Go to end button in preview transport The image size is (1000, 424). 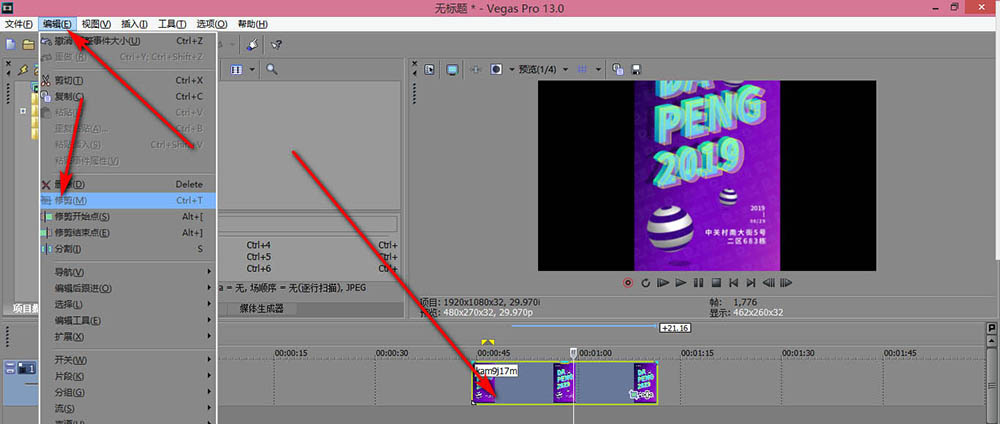point(751,282)
